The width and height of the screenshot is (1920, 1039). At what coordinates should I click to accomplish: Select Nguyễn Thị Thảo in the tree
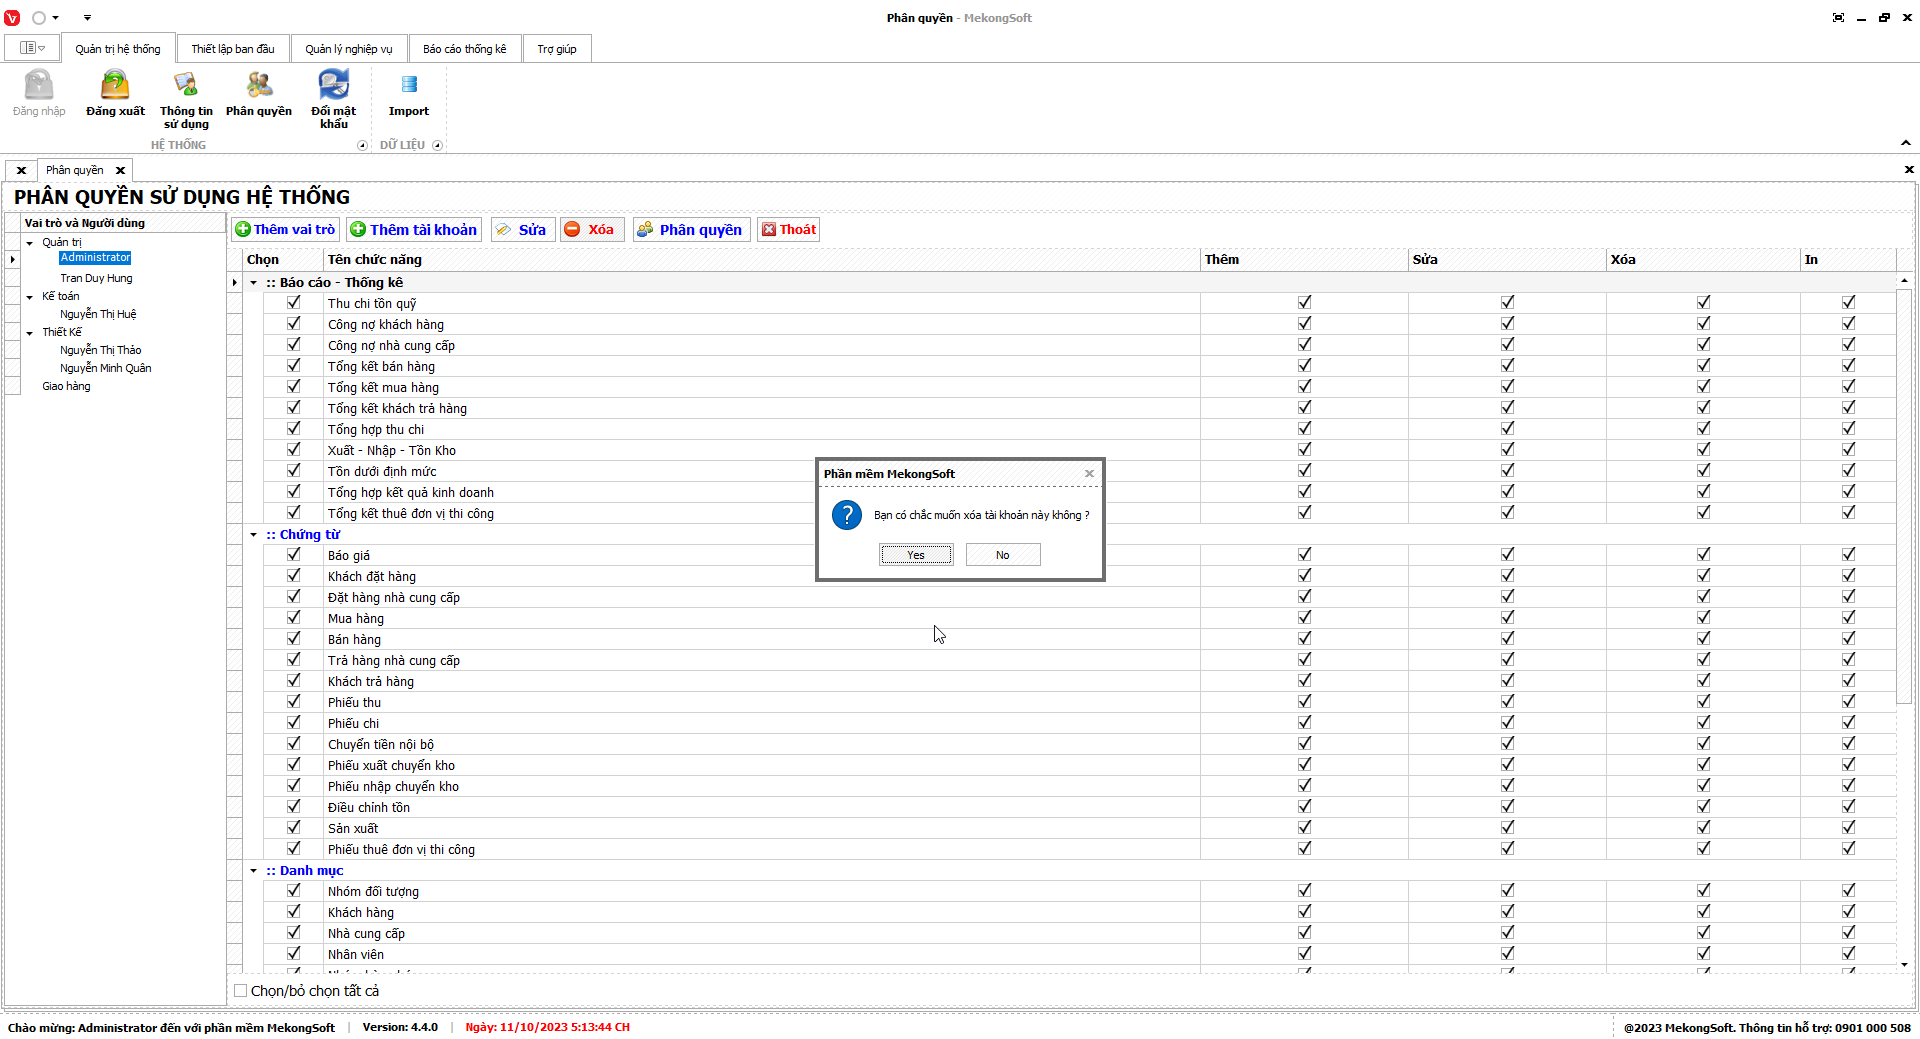(101, 351)
